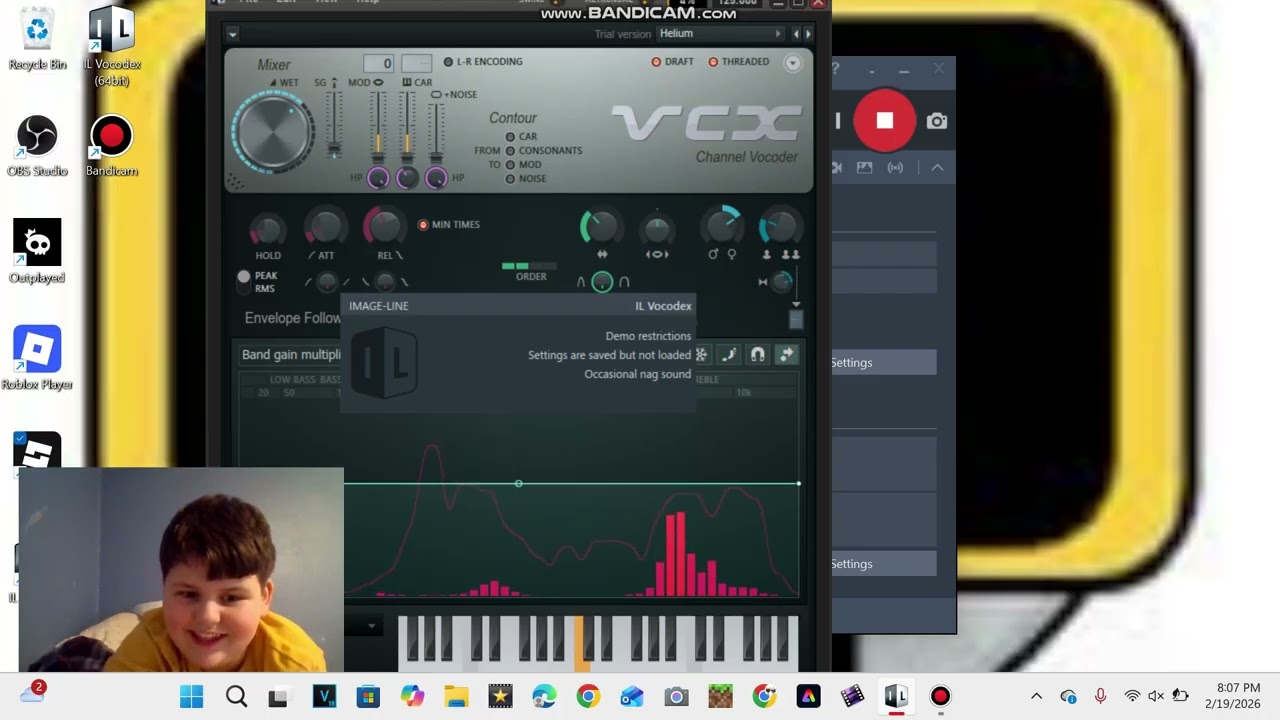Open Windows Start menu
The image size is (1280, 720).
coord(191,696)
